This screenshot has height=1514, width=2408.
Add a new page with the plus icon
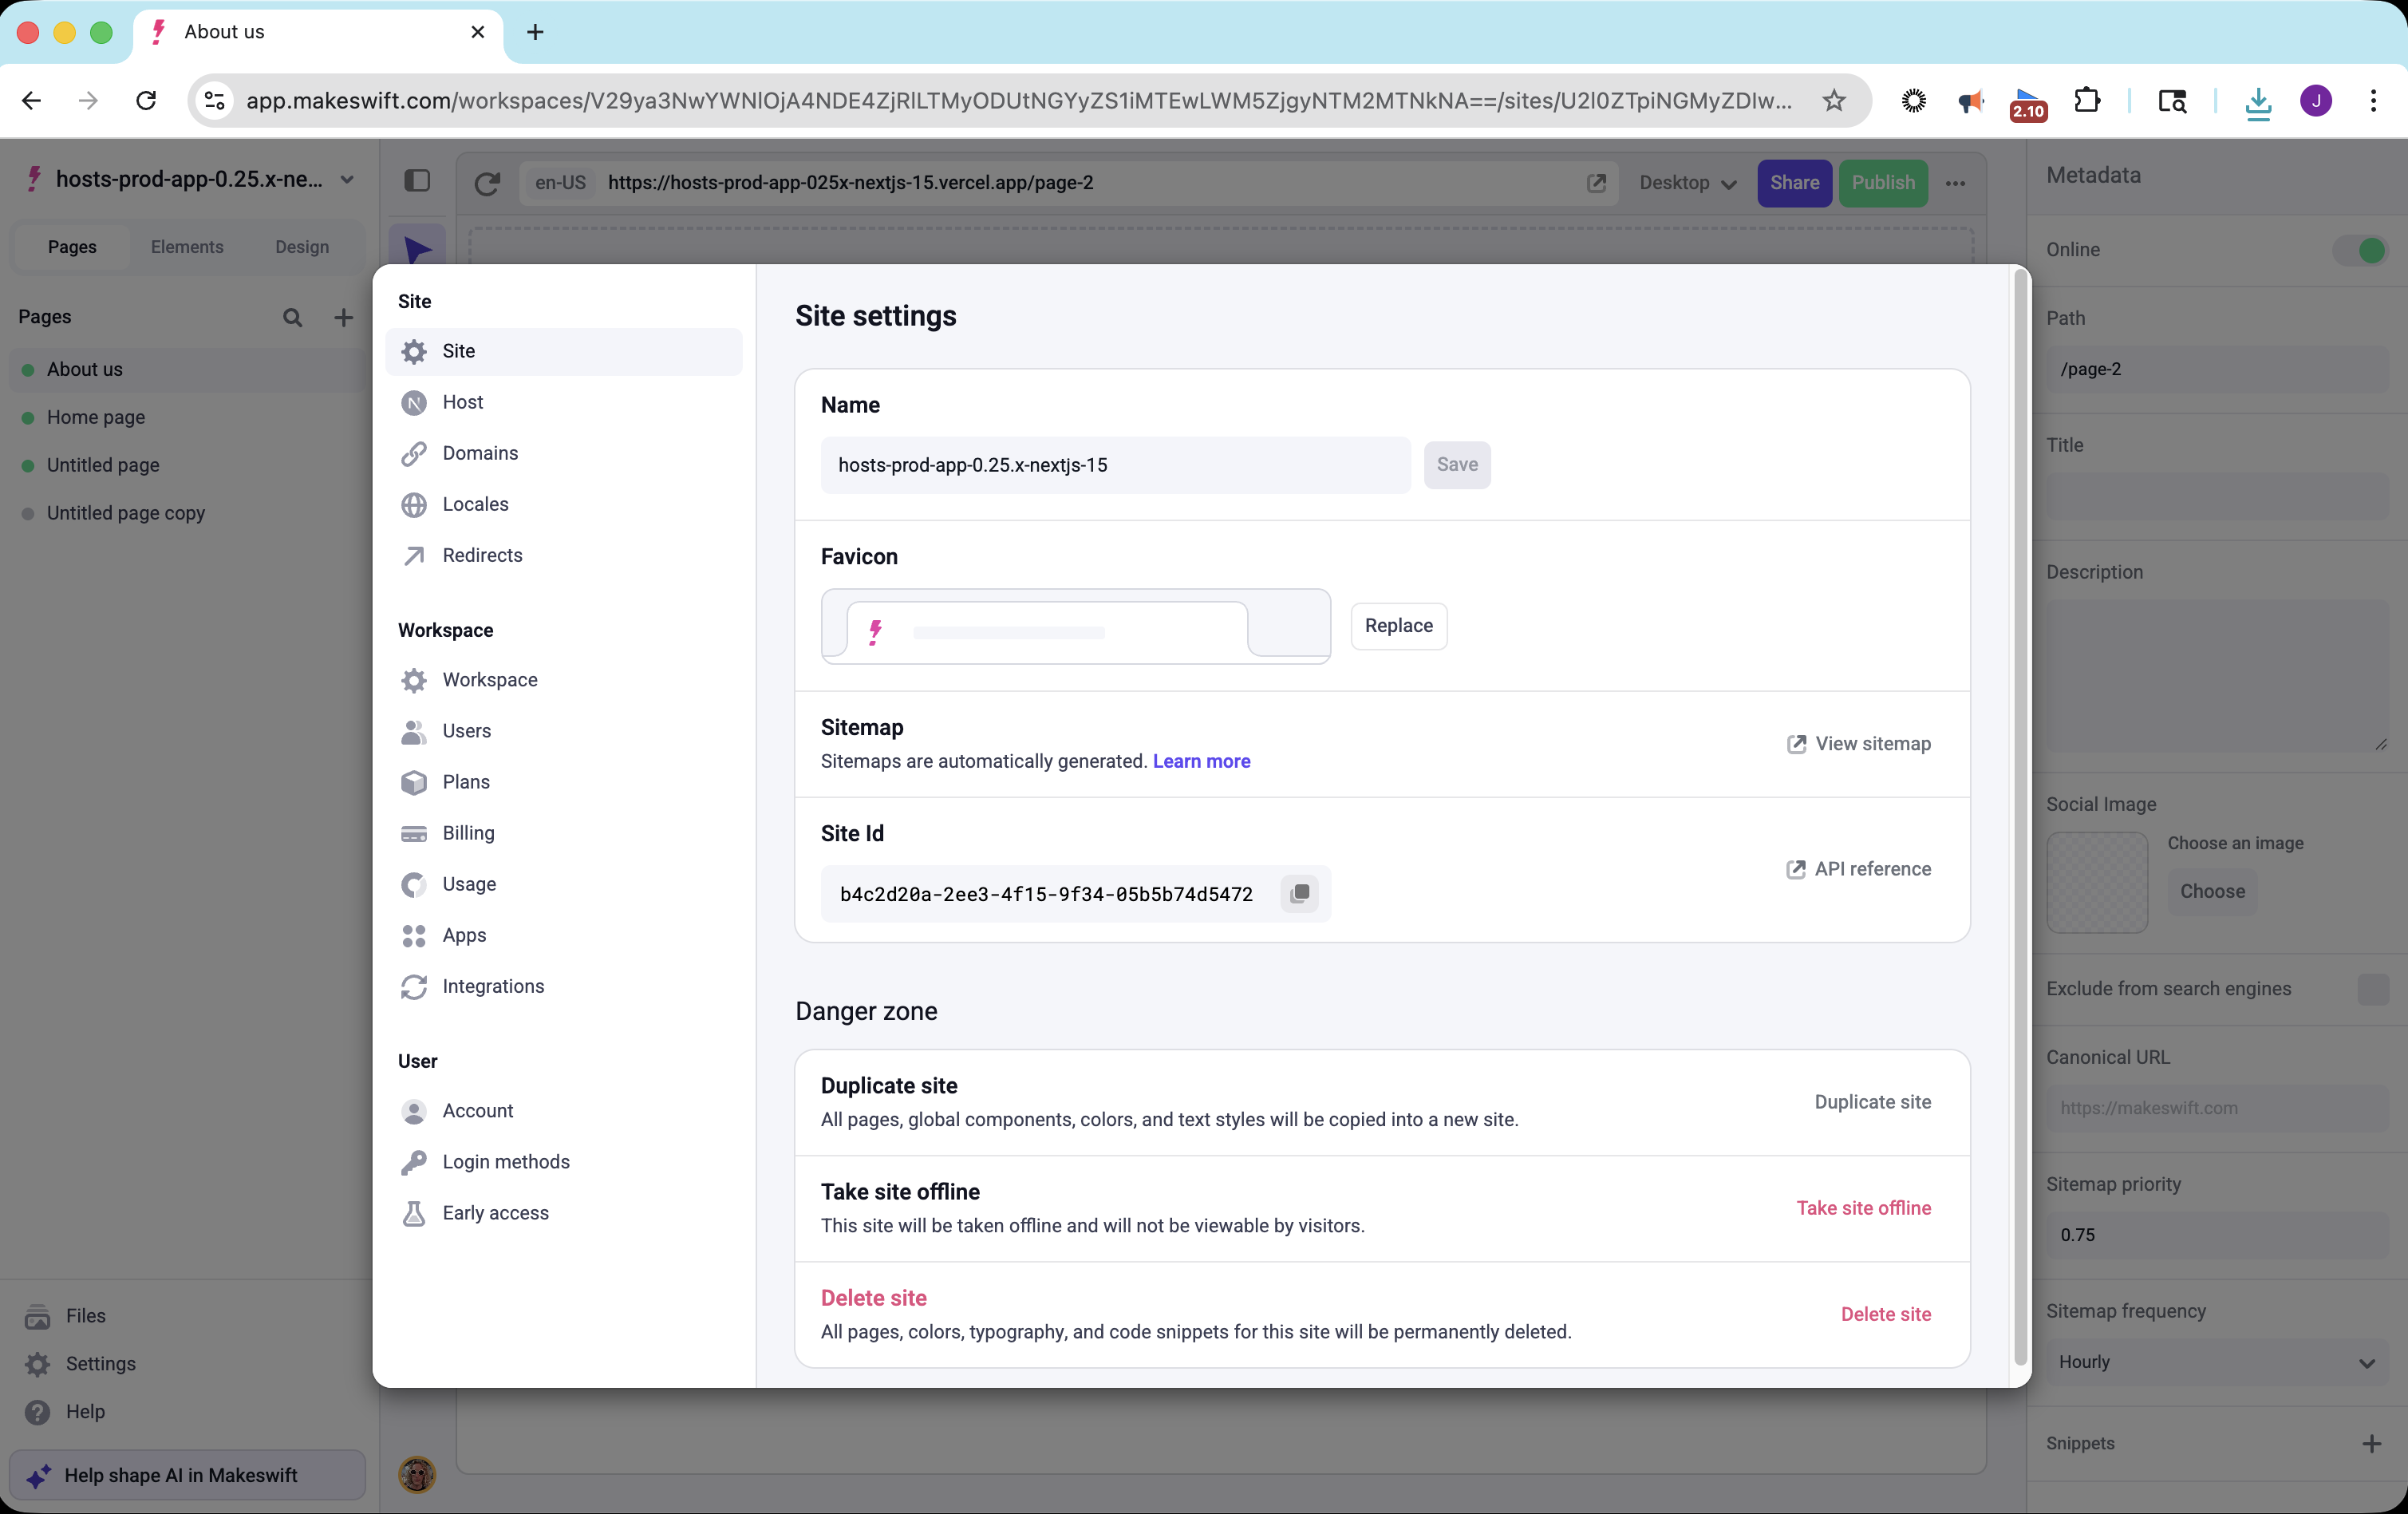[x=343, y=317]
